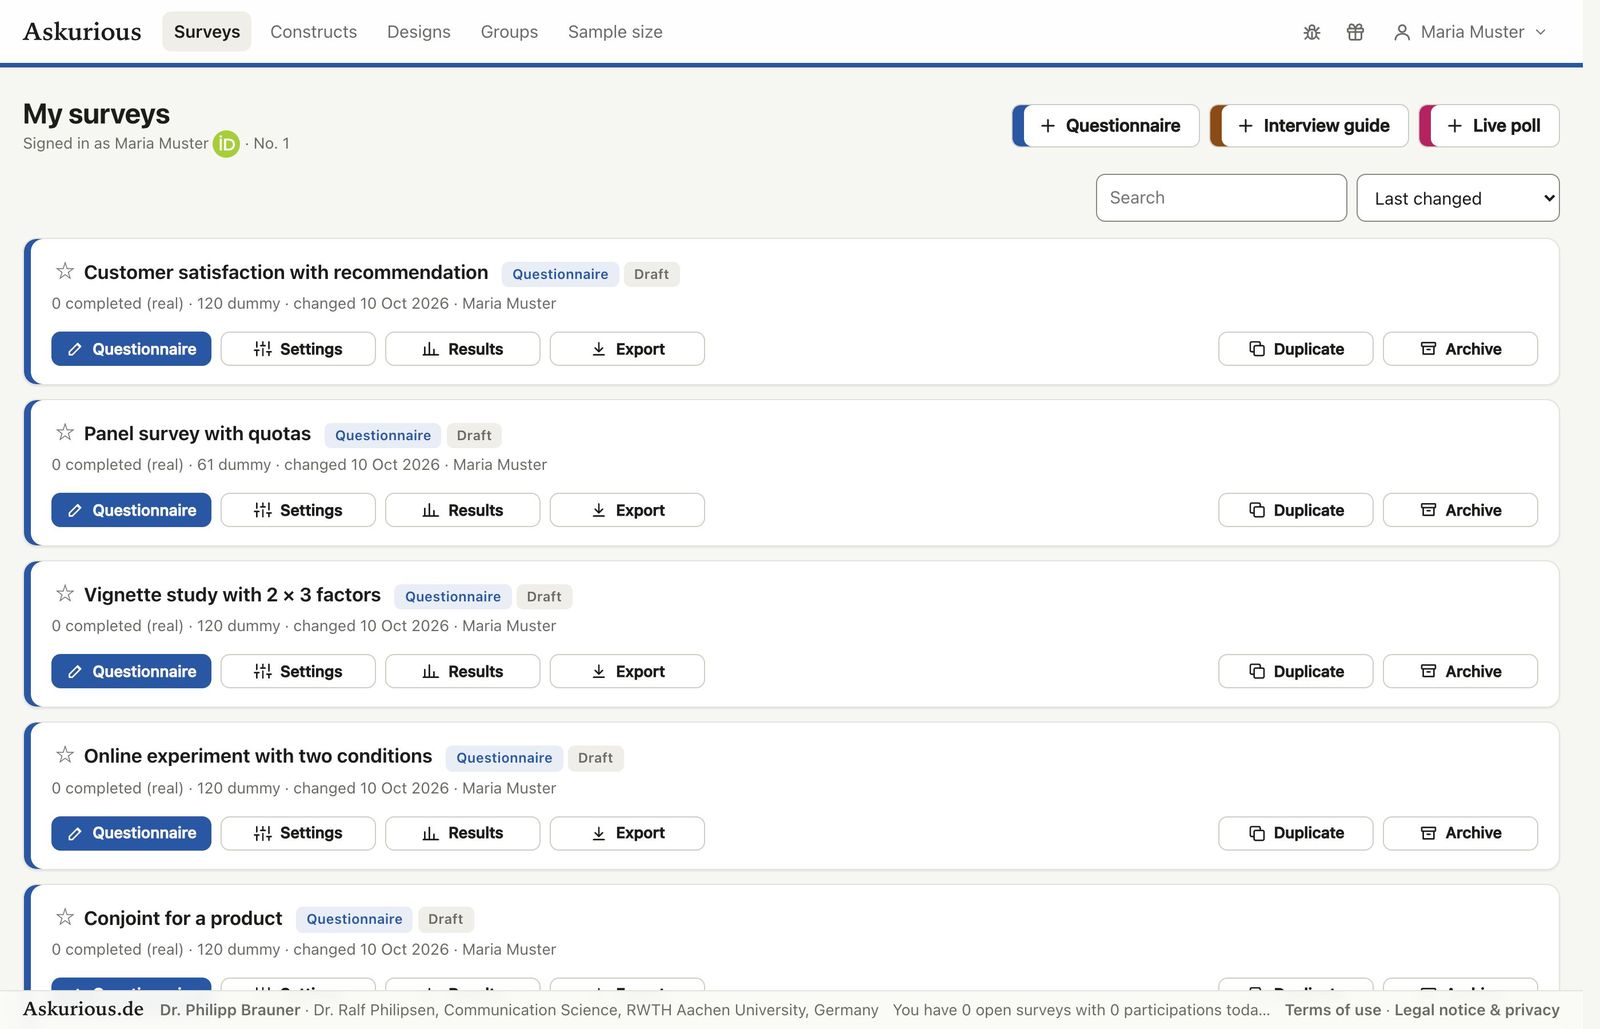Edit questionnaire of Vignette study
This screenshot has height=1029, width=1600.
pos(131,671)
